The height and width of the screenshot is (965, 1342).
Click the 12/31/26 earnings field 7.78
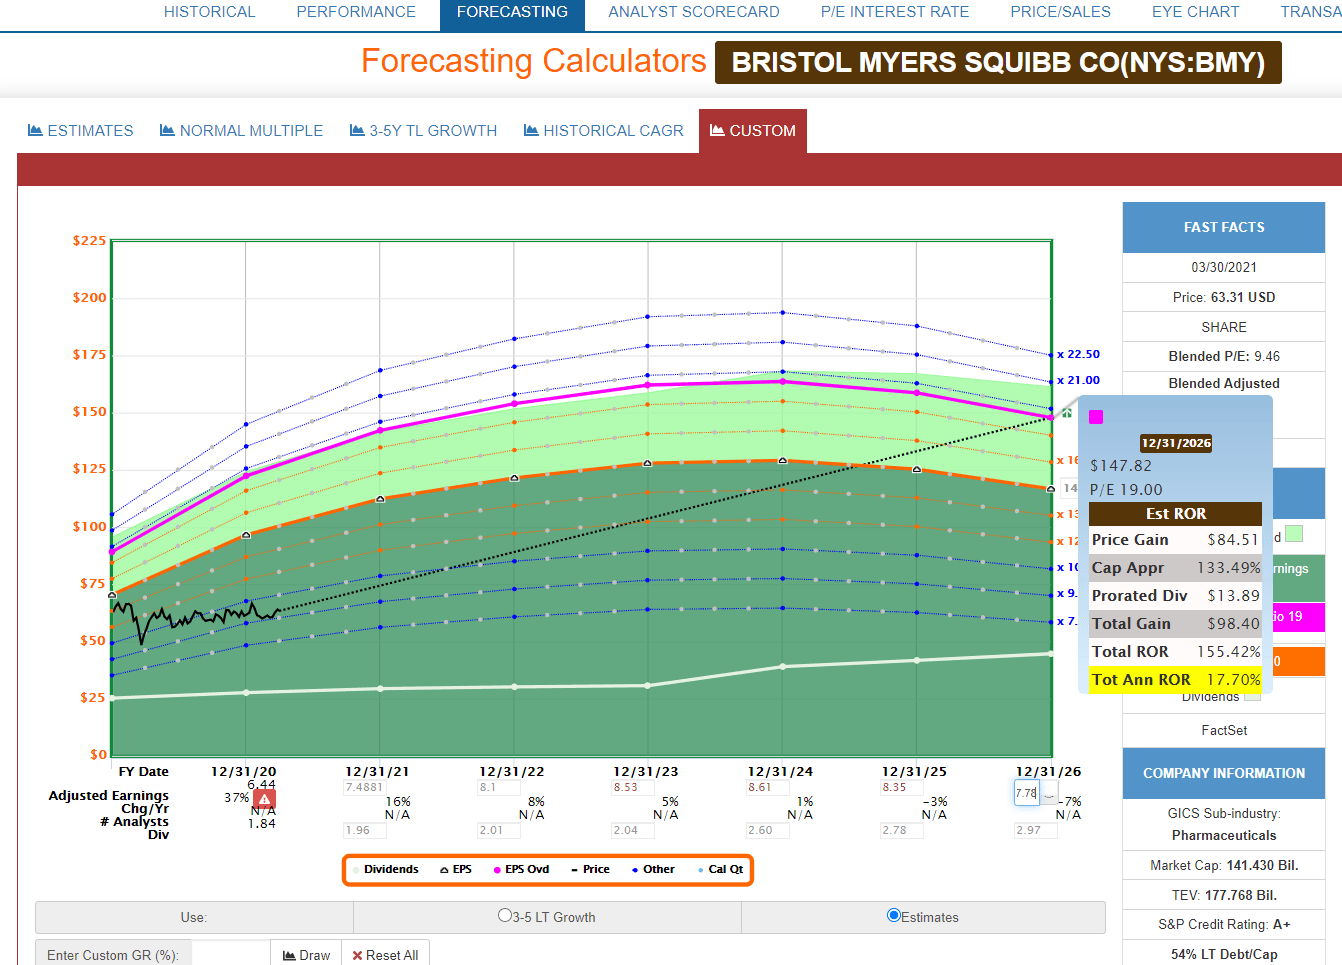[1027, 793]
